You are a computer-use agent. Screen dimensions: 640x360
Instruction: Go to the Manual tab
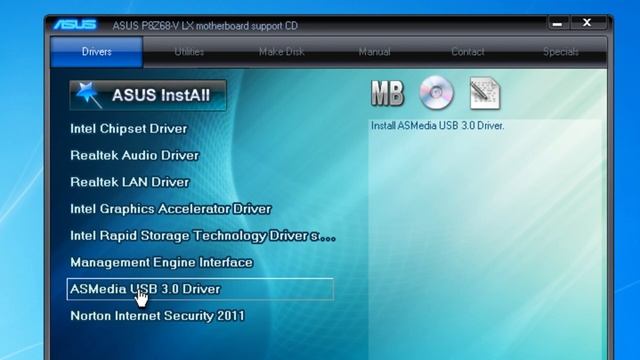click(x=375, y=52)
